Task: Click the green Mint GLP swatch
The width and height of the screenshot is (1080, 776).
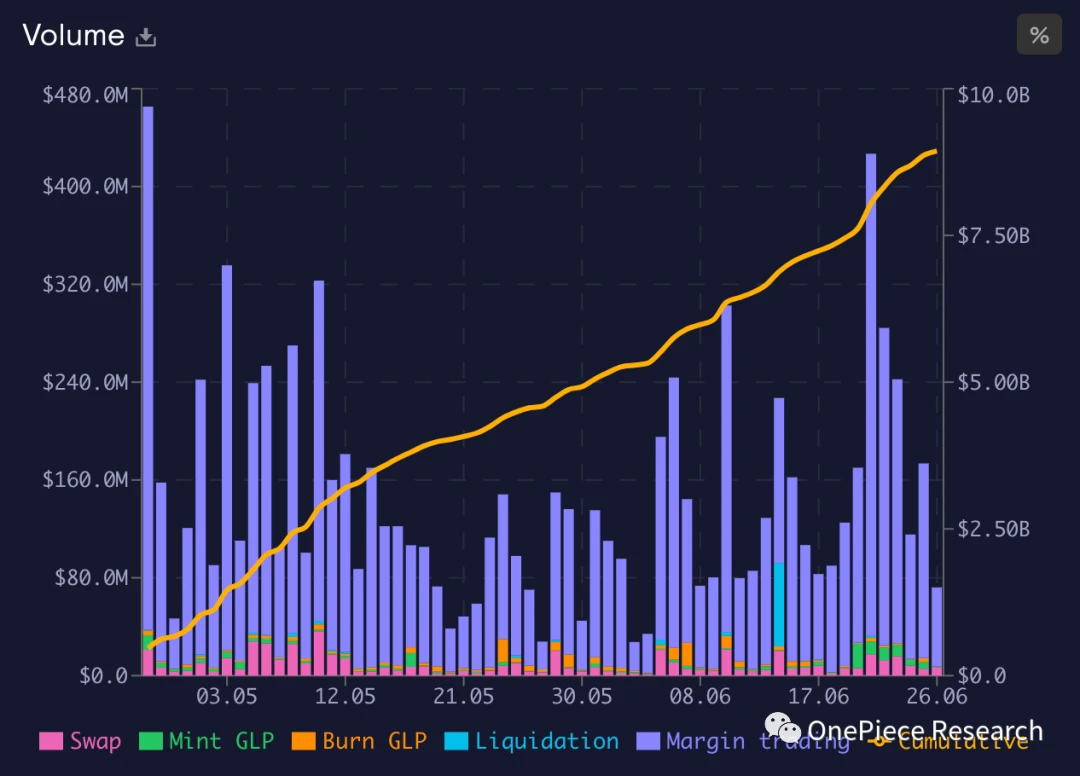Action: pyautogui.click(x=150, y=741)
